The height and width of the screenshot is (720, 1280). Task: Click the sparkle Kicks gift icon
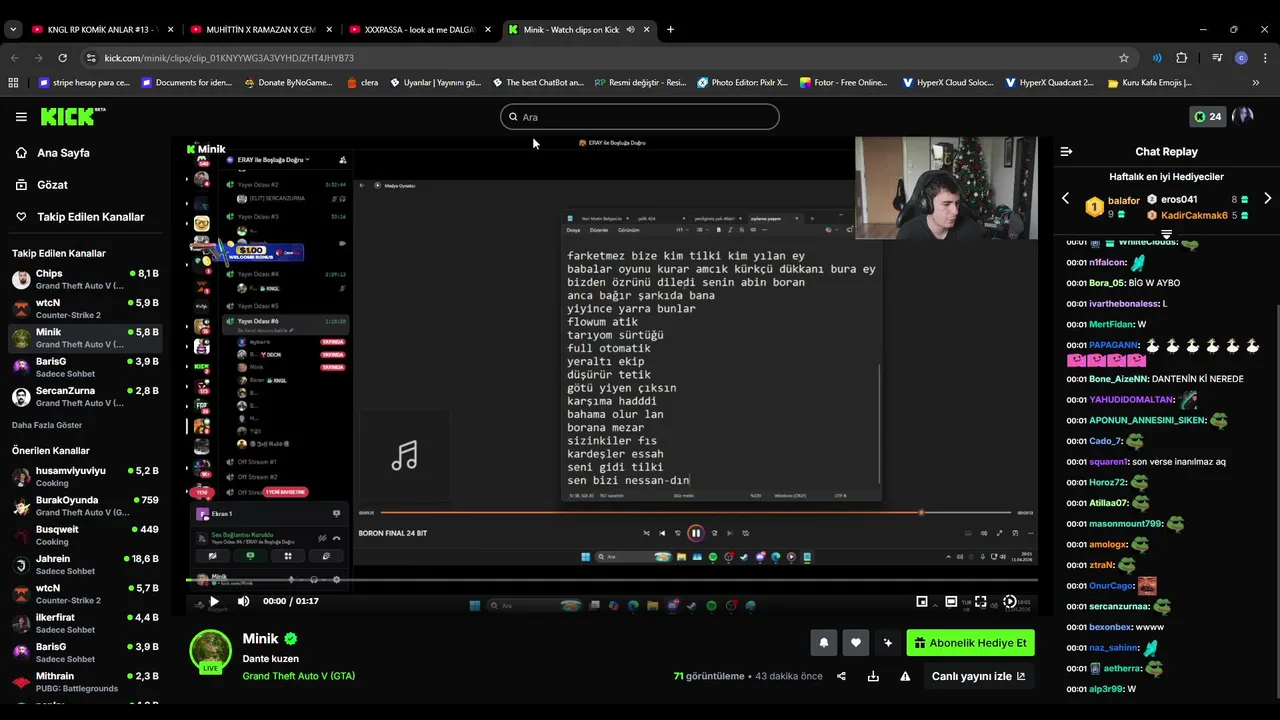click(887, 643)
